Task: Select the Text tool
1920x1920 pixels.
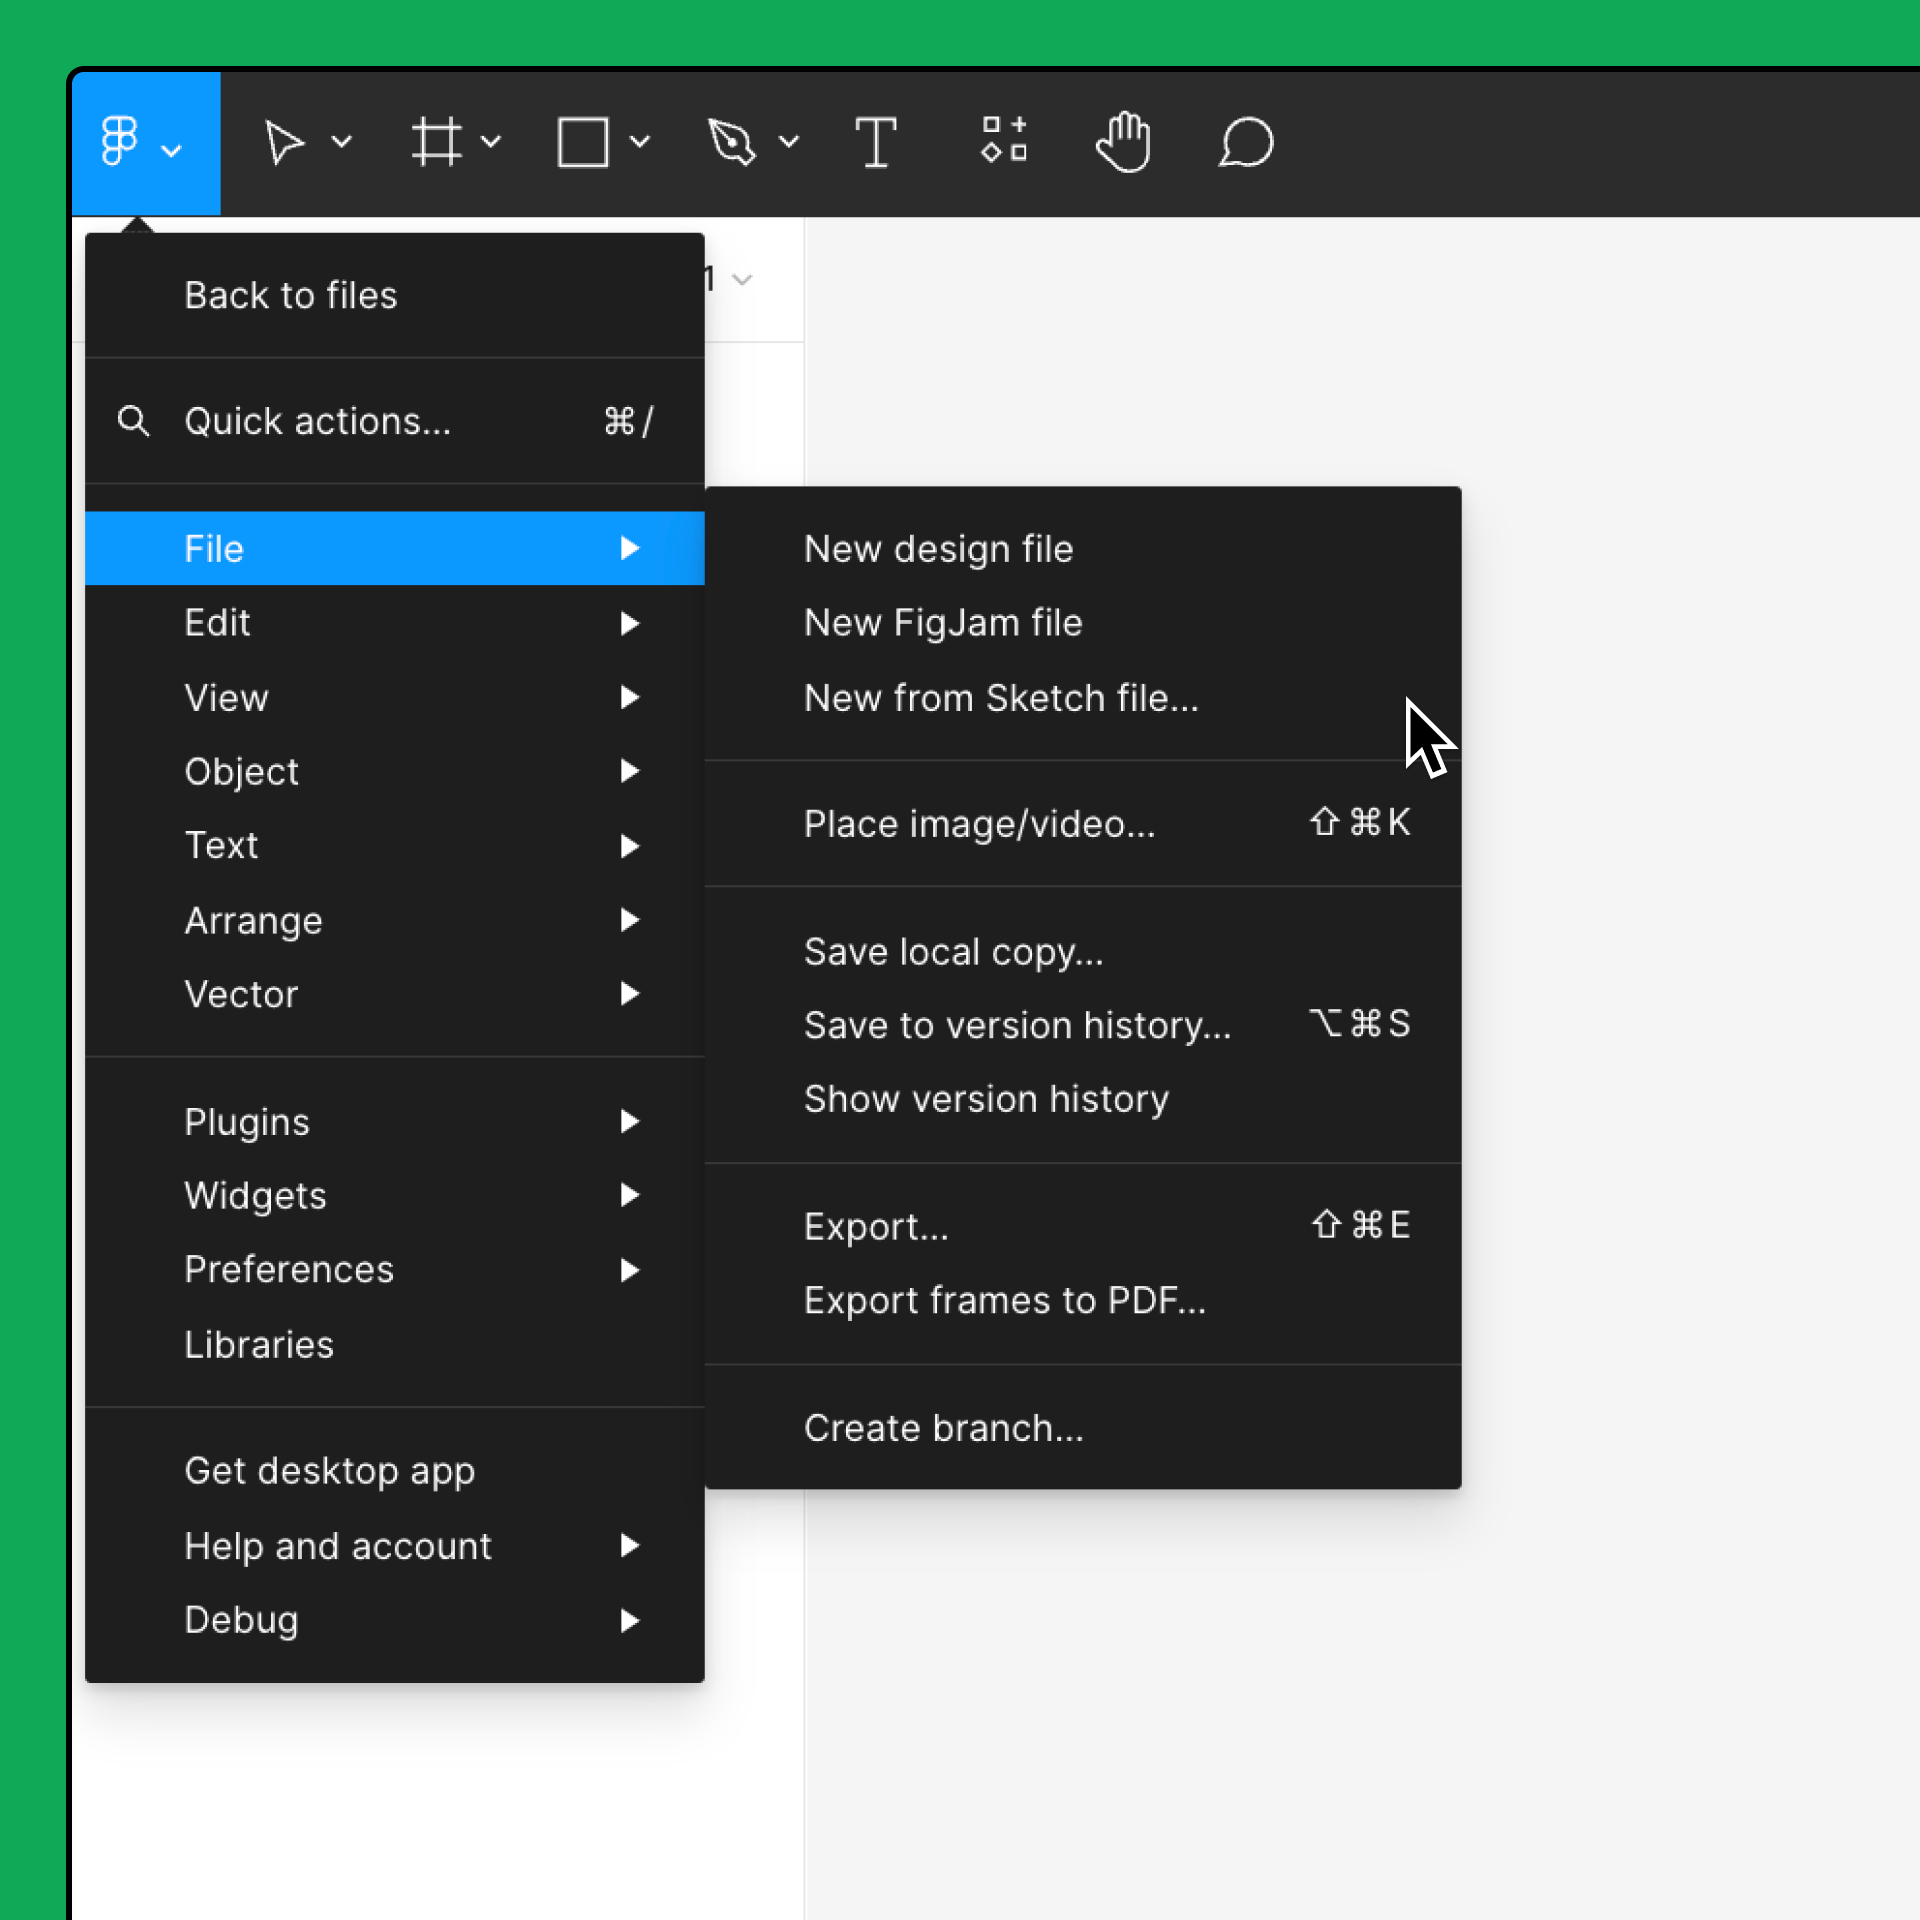Action: click(x=876, y=142)
